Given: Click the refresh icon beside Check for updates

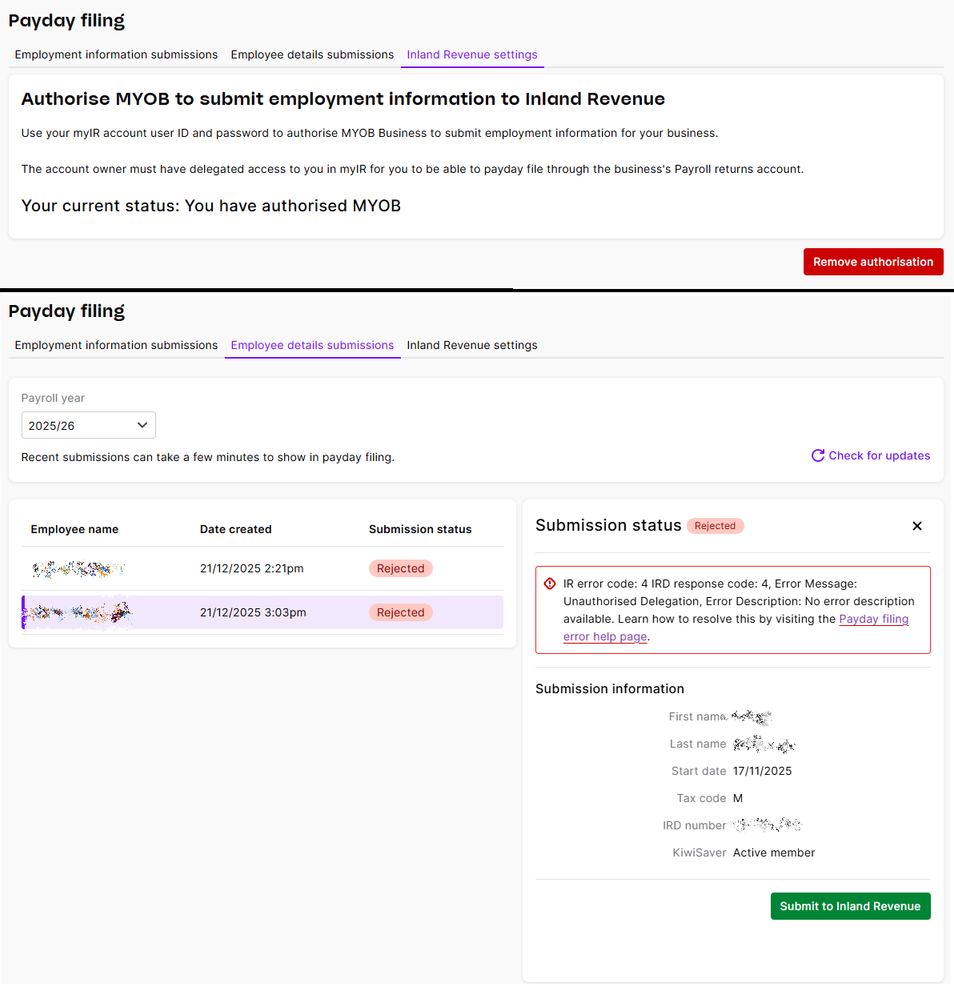Looking at the screenshot, I should [818, 456].
